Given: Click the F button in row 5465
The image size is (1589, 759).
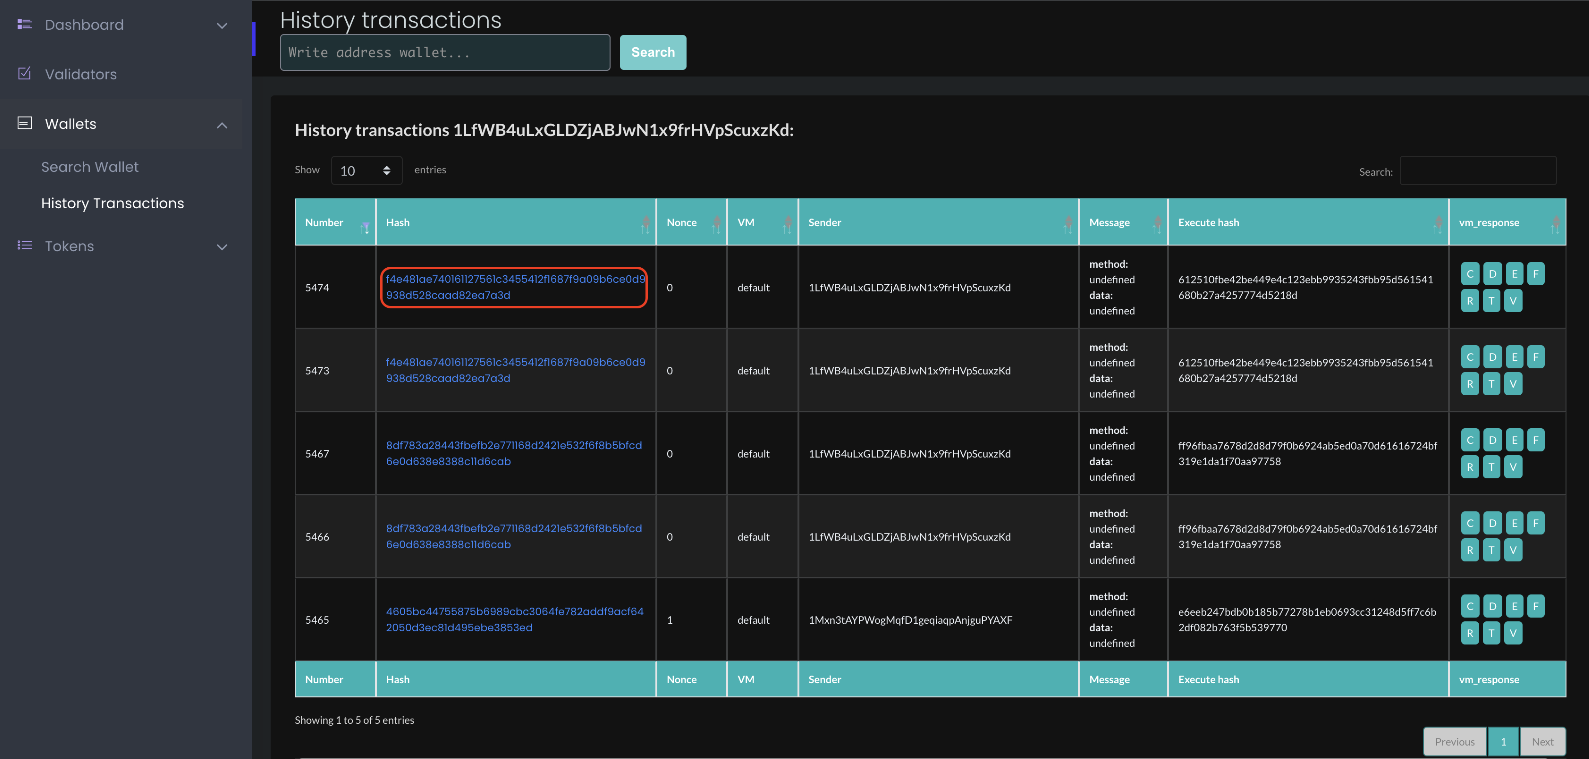Looking at the screenshot, I should click(1536, 606).
